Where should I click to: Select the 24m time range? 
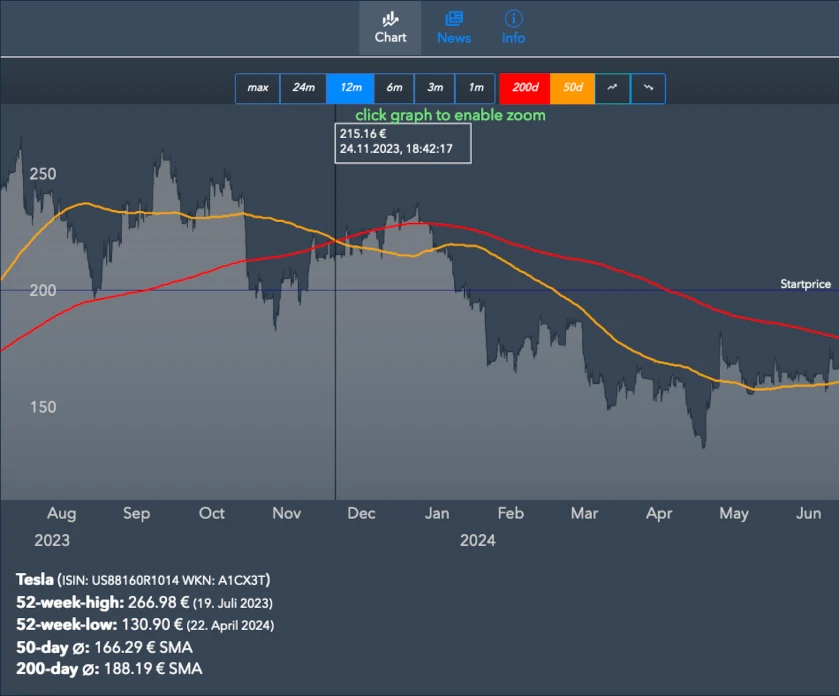303,88
